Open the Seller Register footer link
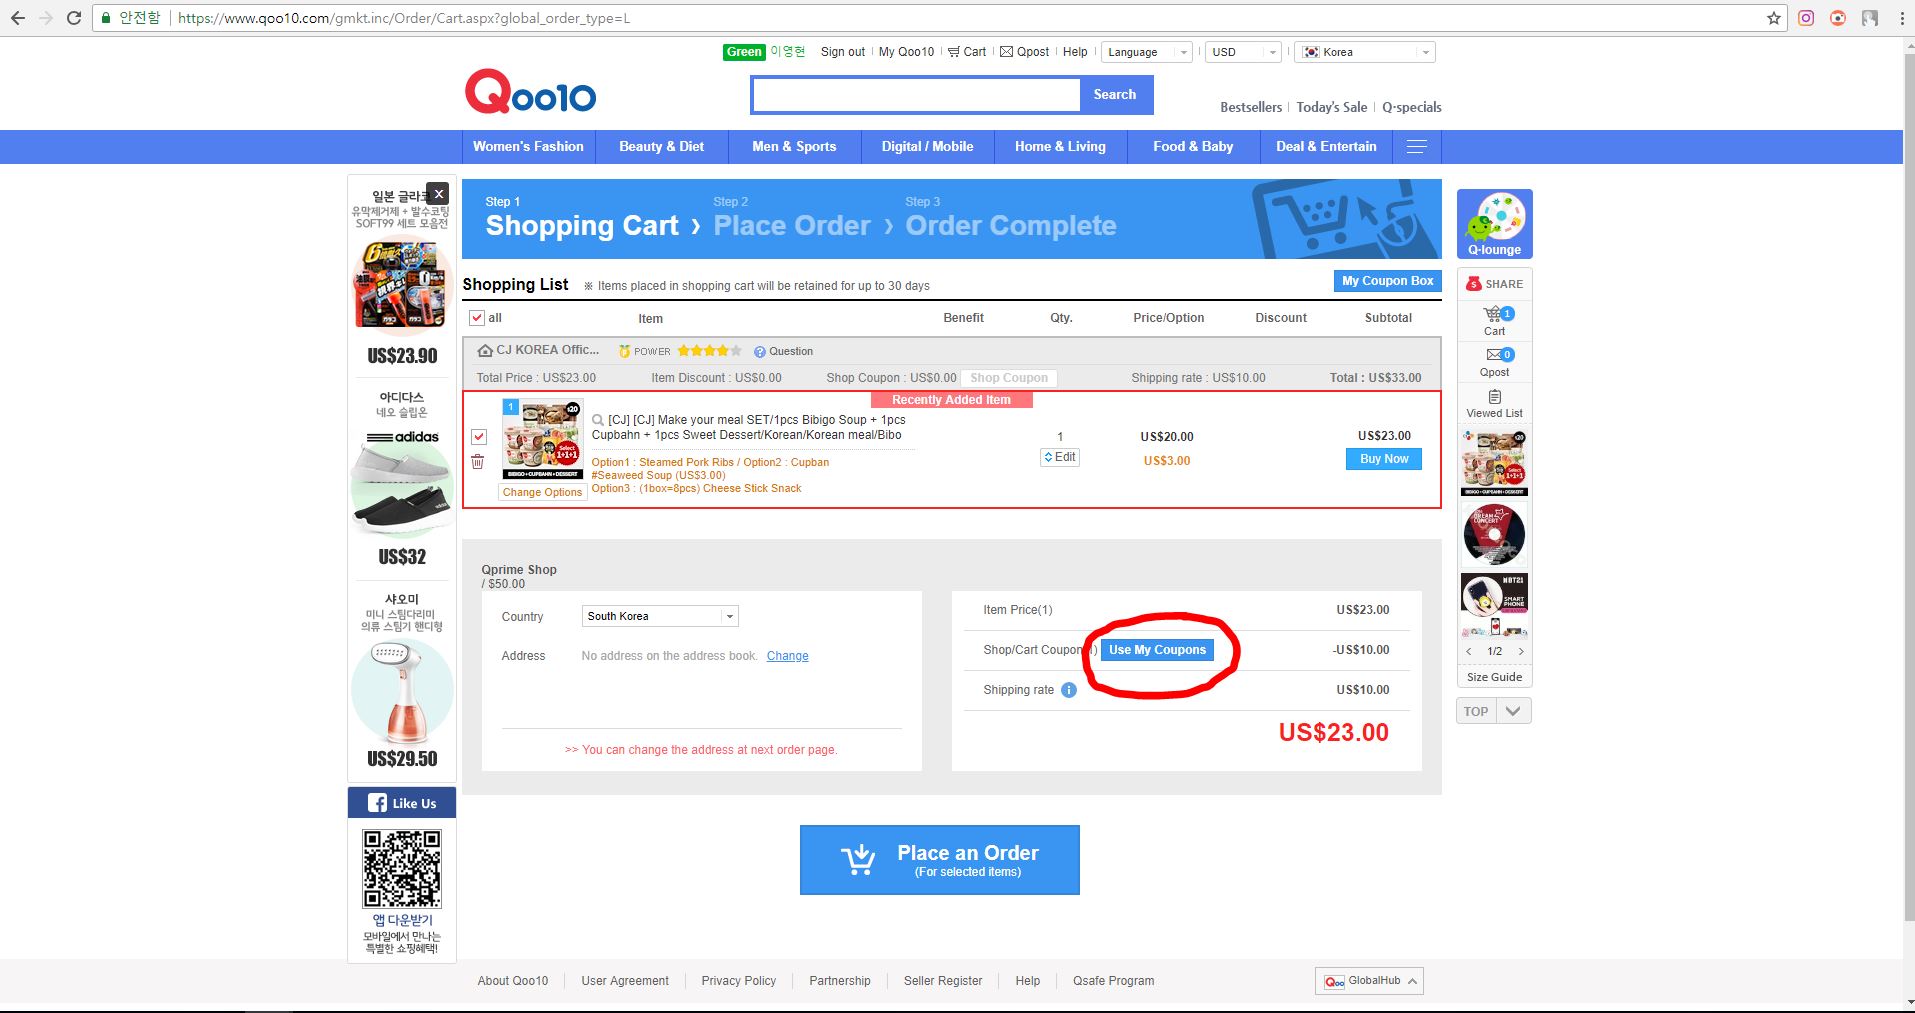The height and width of the screenshot is (1013, 1915). [943, 981]
